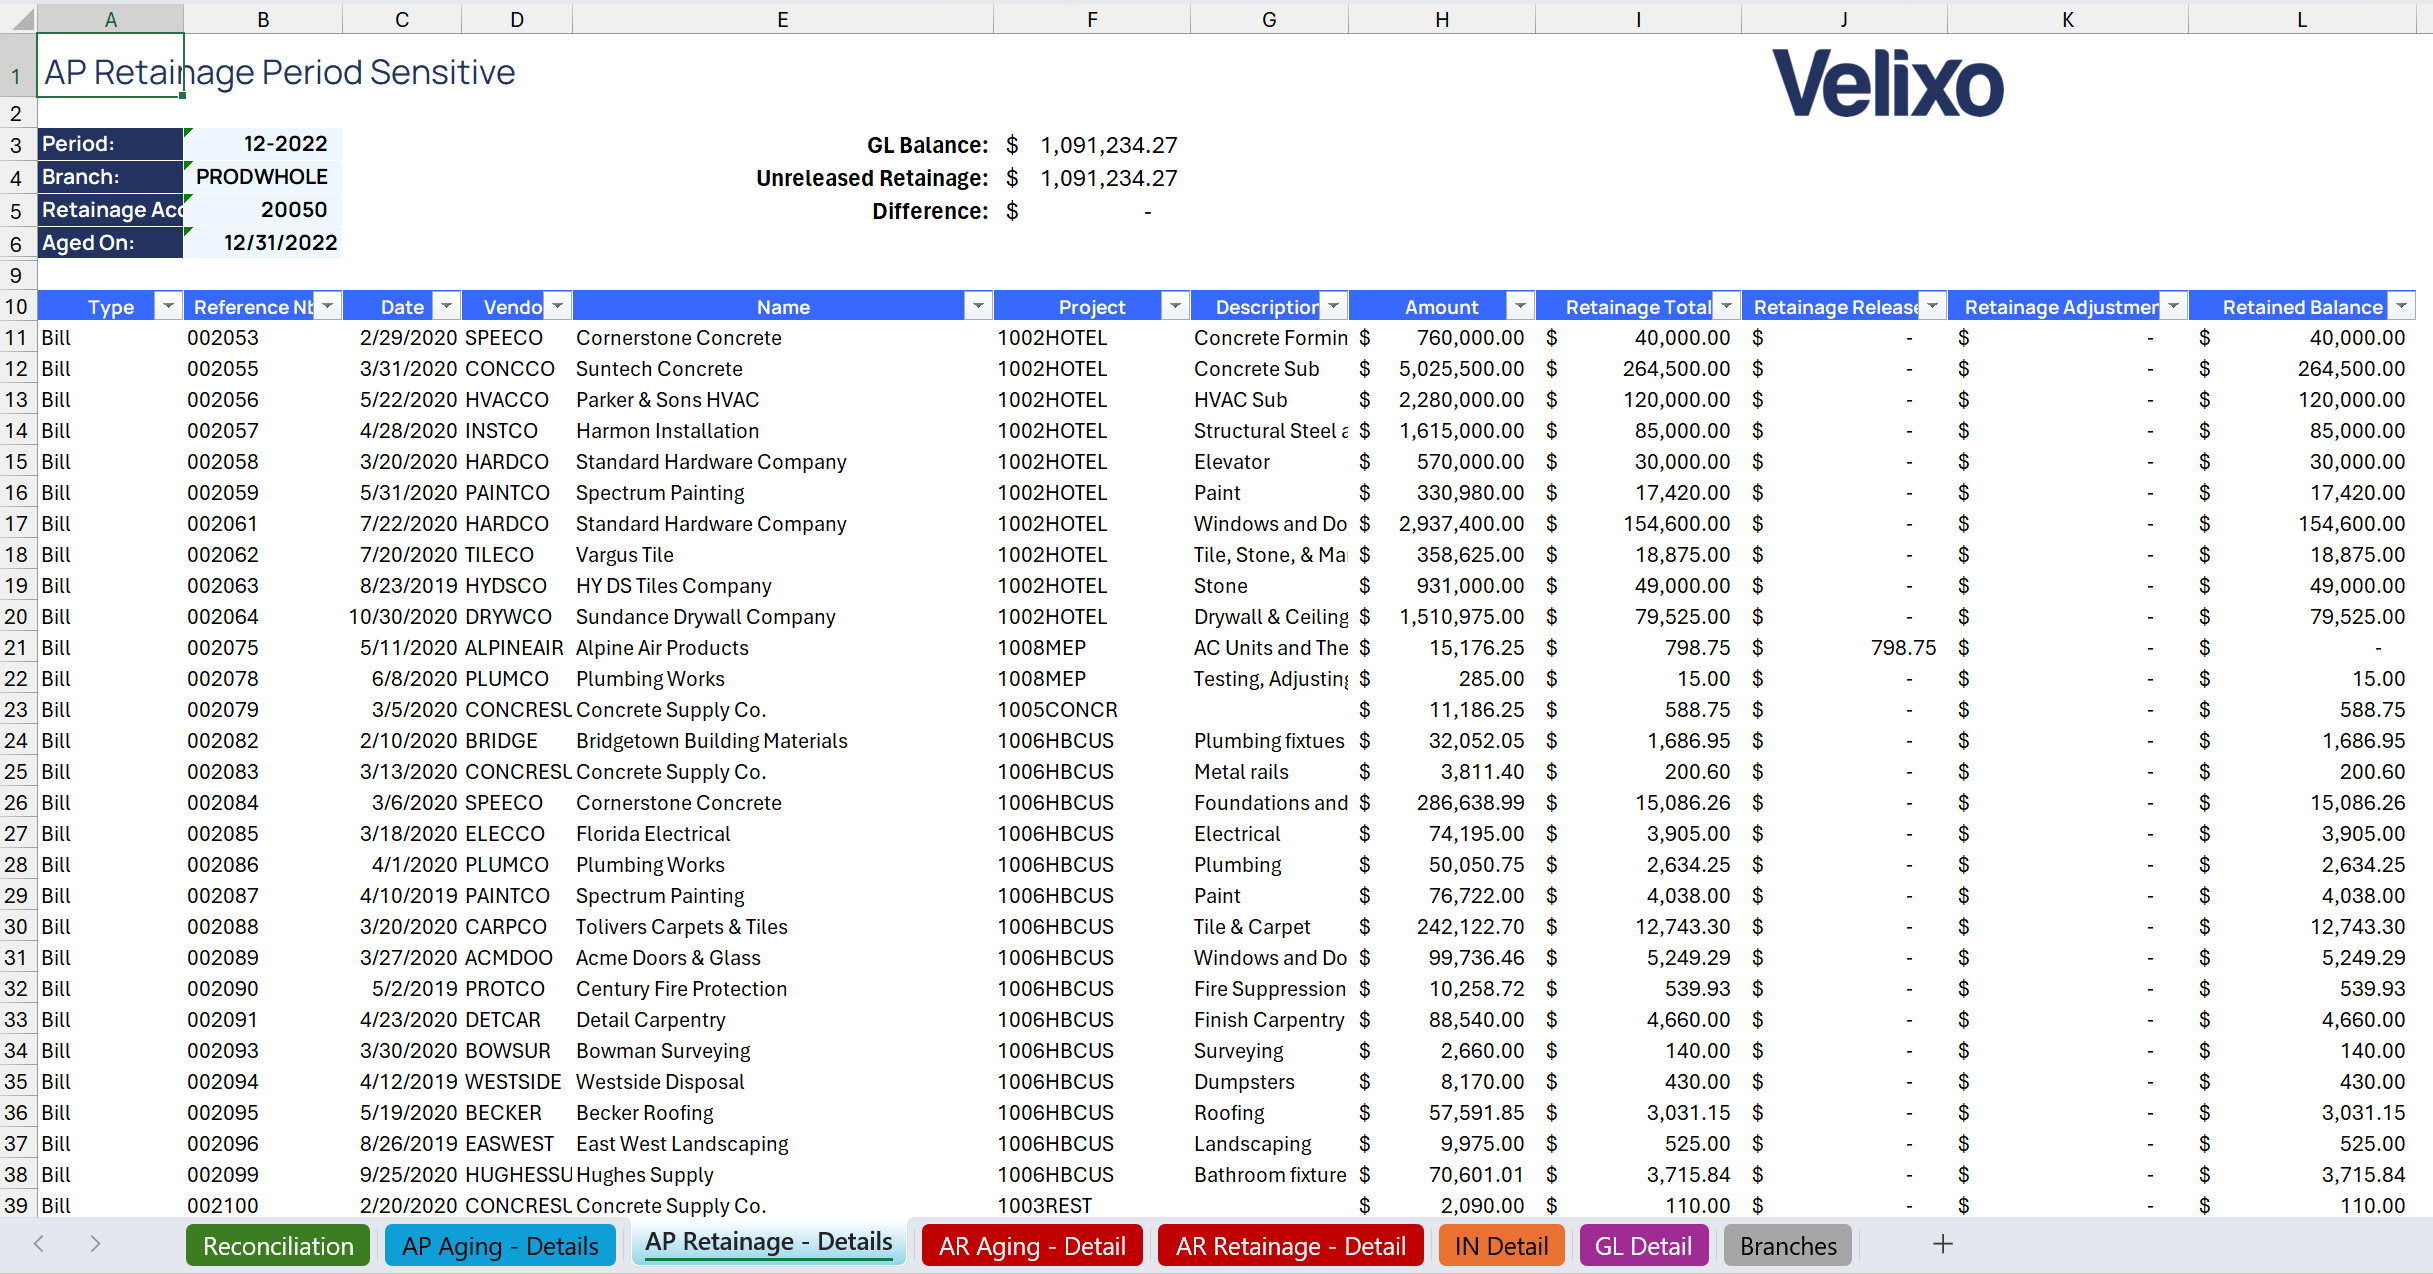Open the Retainage Total filter dropdown
2433x1274 pixels.
[x=1726, y=306]
